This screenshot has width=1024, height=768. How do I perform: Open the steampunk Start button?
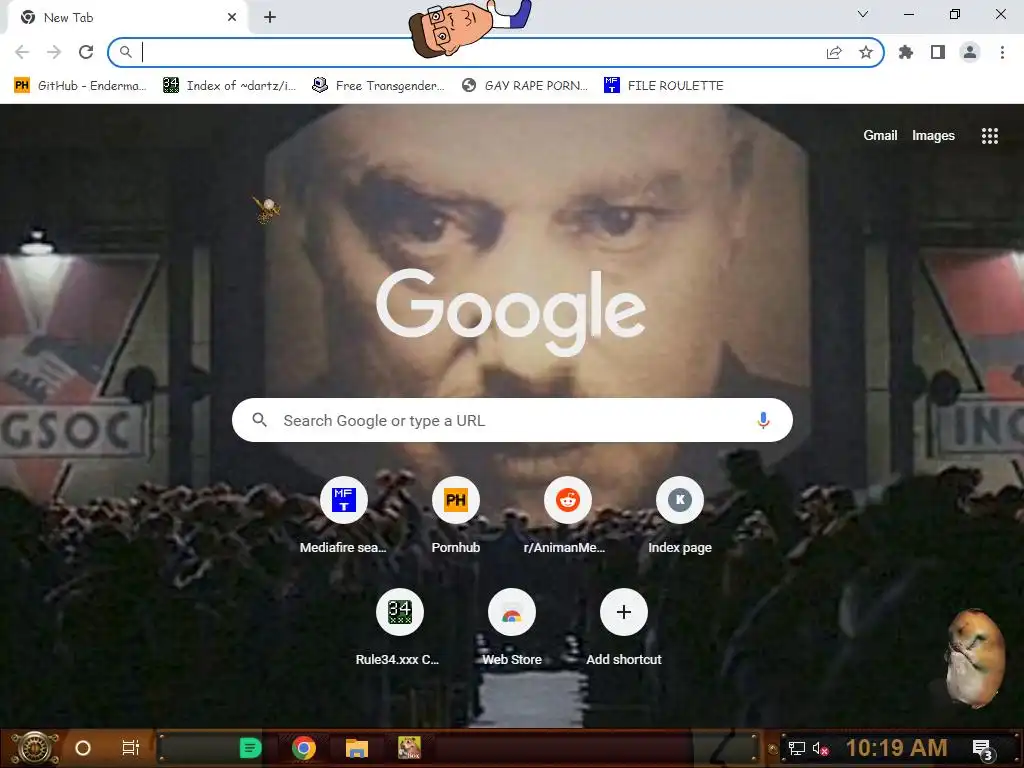pos(35,748)
